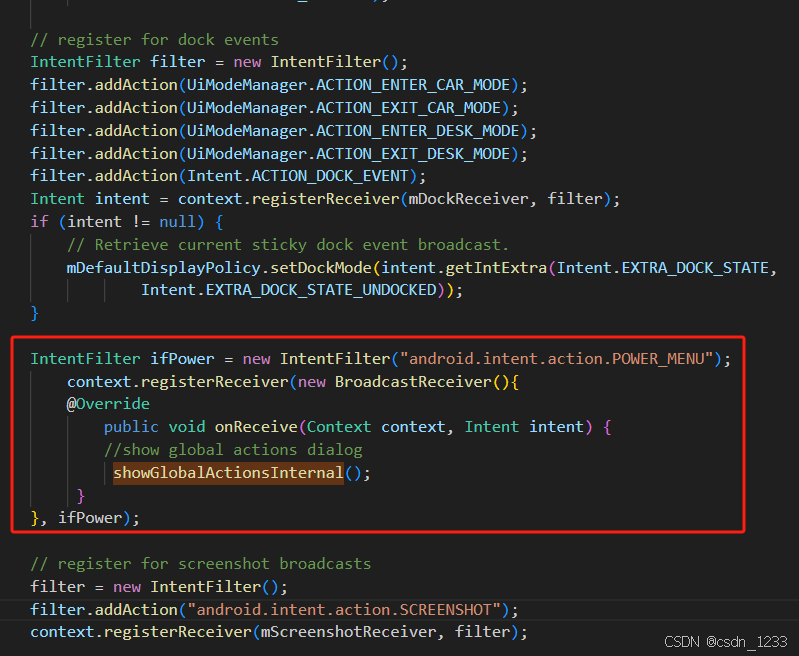Click mDockReceiver argument in registerReceiver
799x656 pixels.
pos(468,199)
